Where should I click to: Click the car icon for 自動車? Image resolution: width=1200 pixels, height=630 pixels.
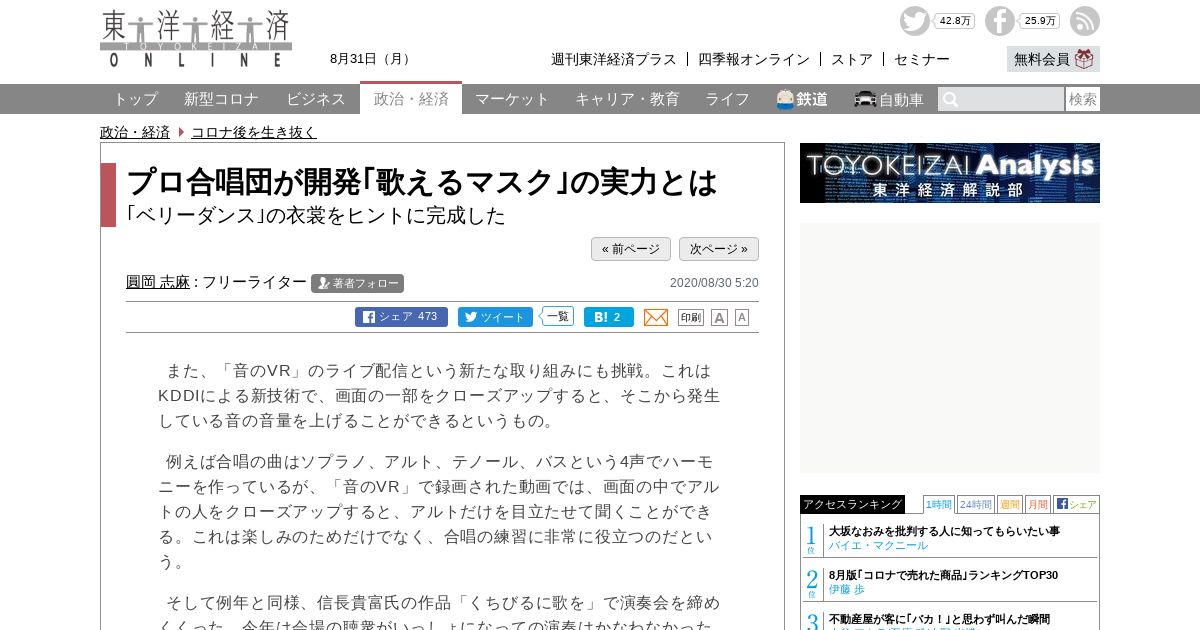pos(865,99)
